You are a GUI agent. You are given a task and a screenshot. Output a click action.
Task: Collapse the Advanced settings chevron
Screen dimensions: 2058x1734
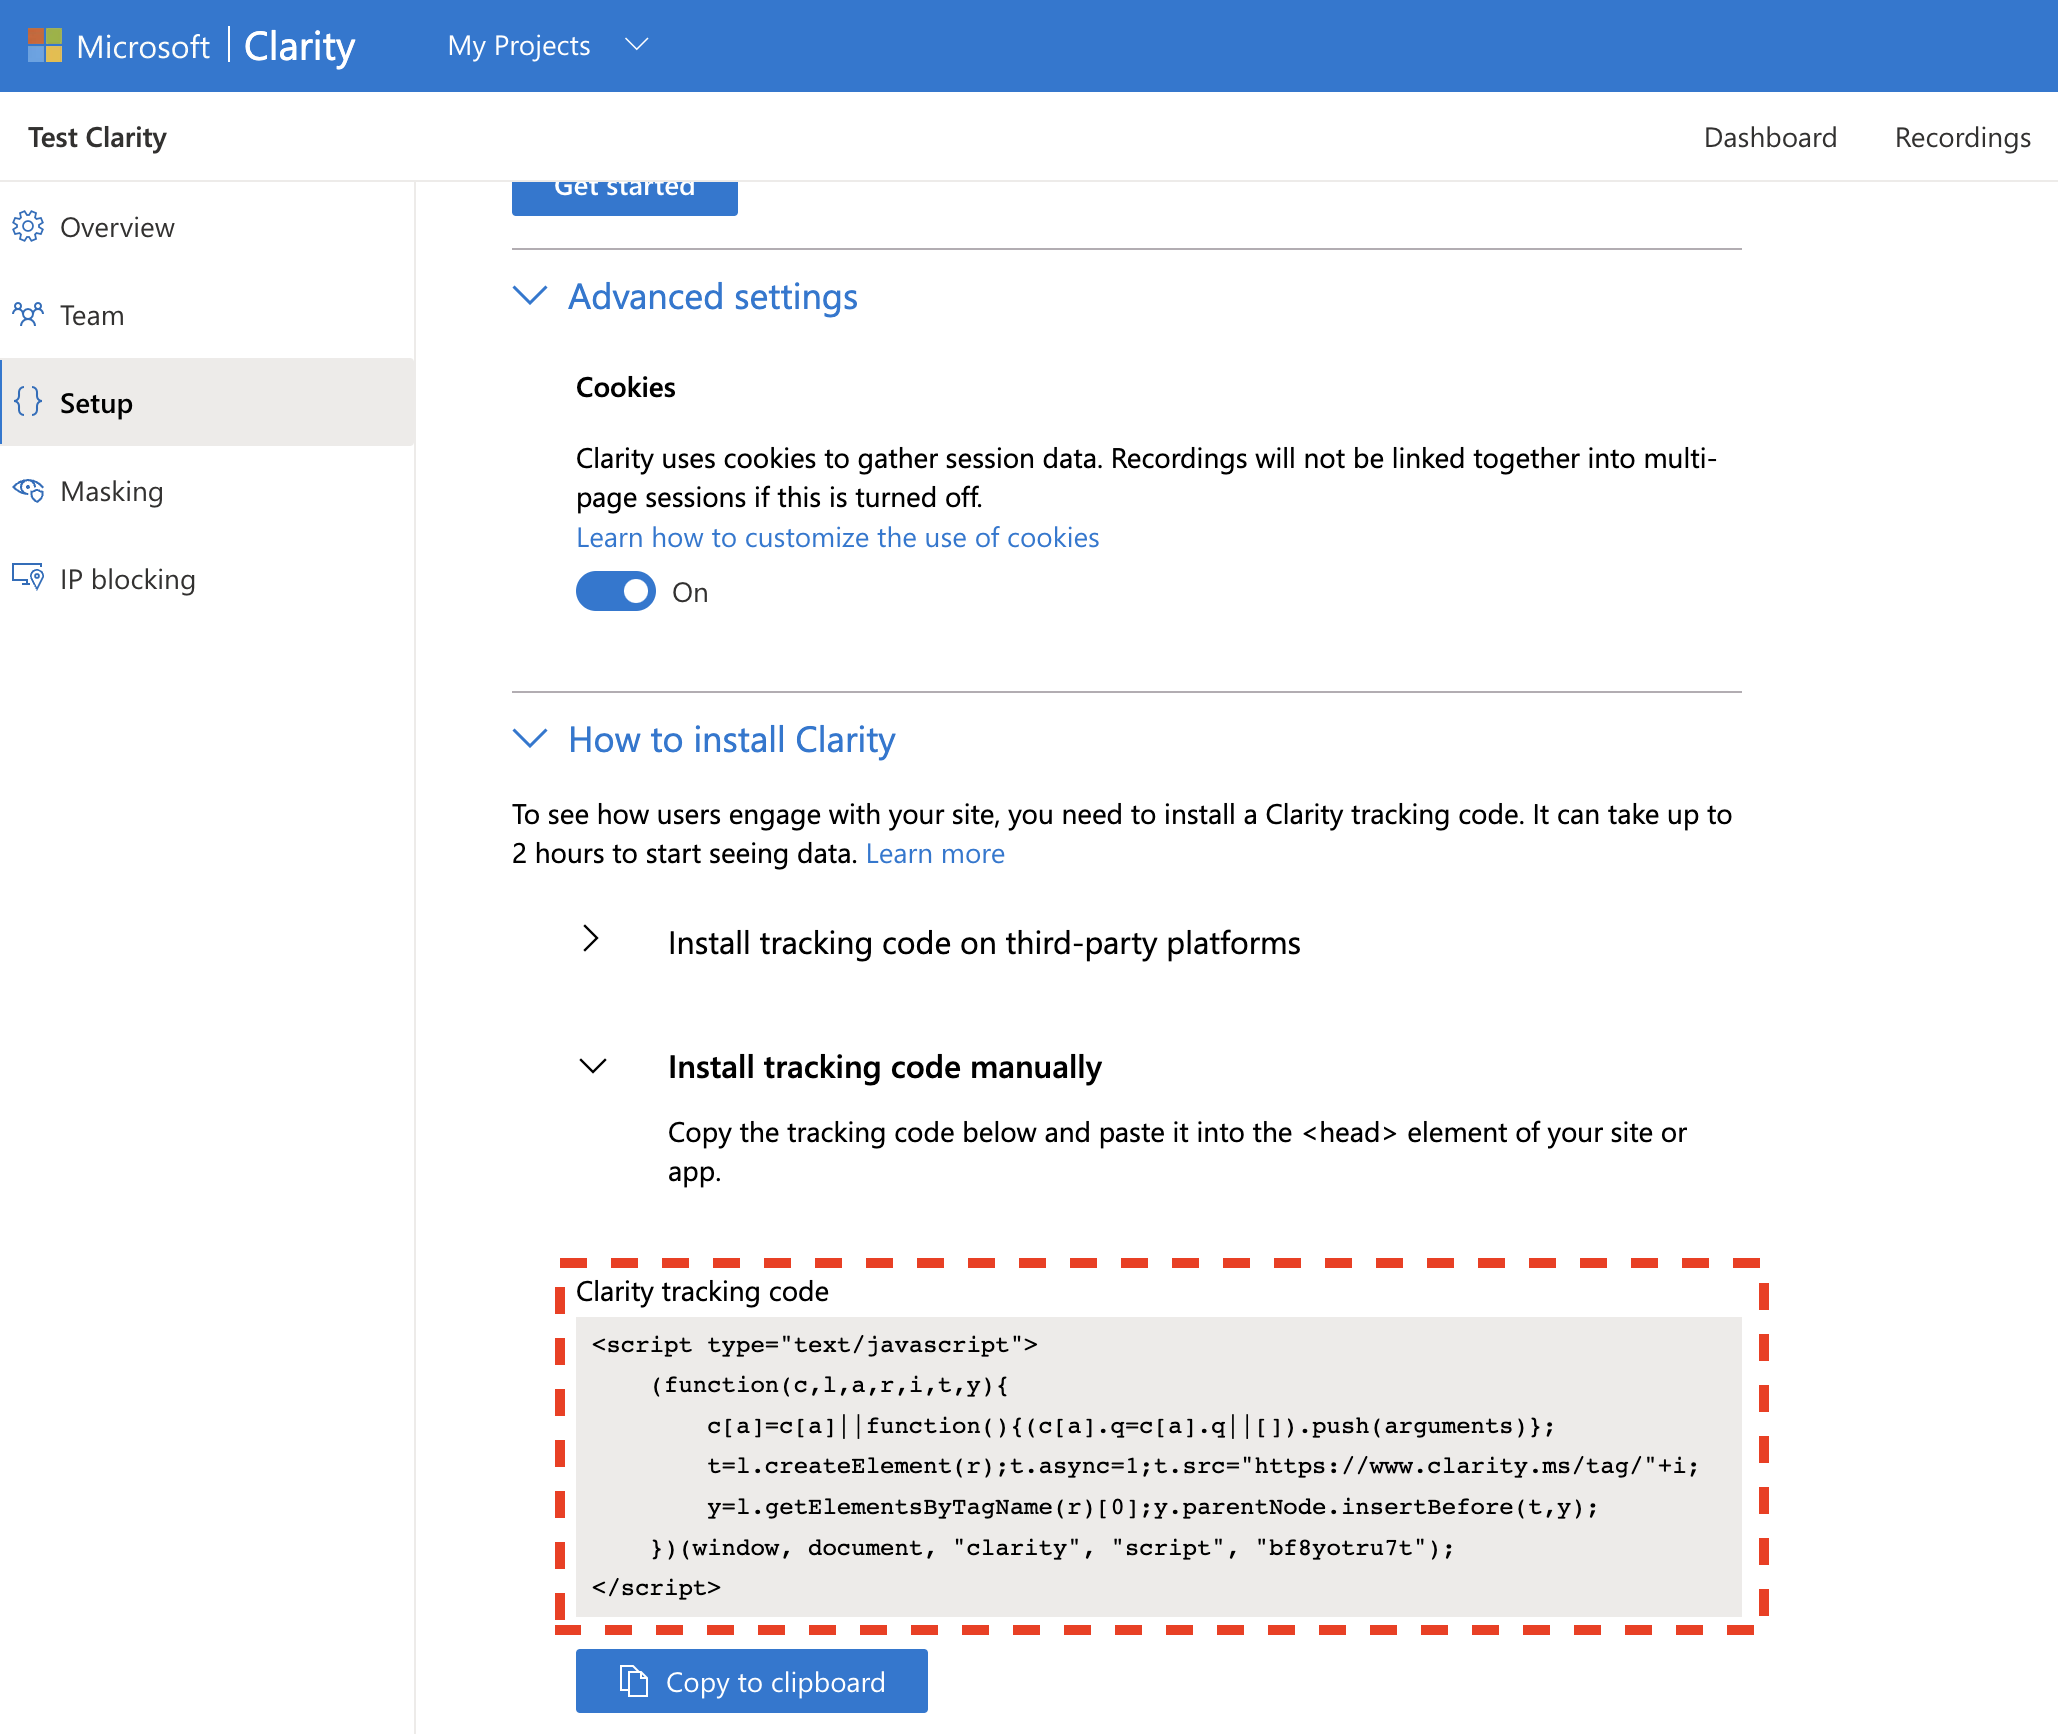point(530,296)
